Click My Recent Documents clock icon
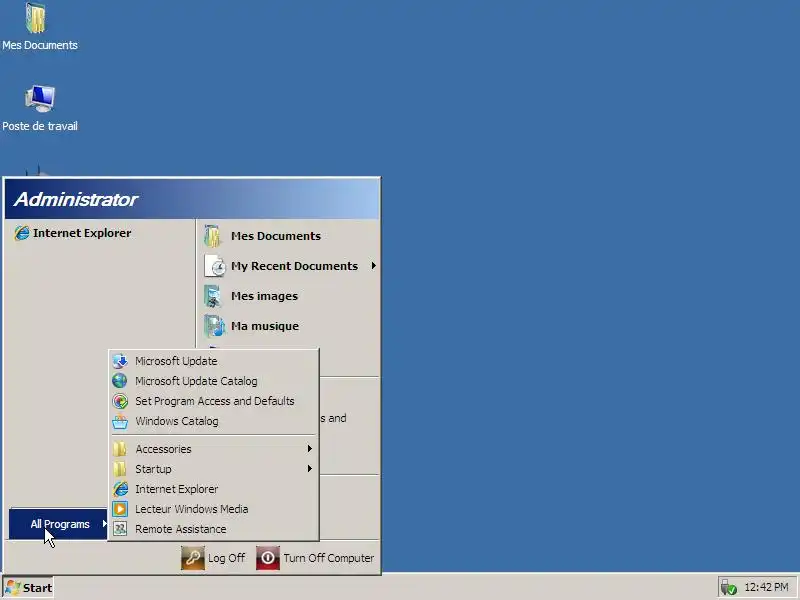800x600 pixels. 215,266
